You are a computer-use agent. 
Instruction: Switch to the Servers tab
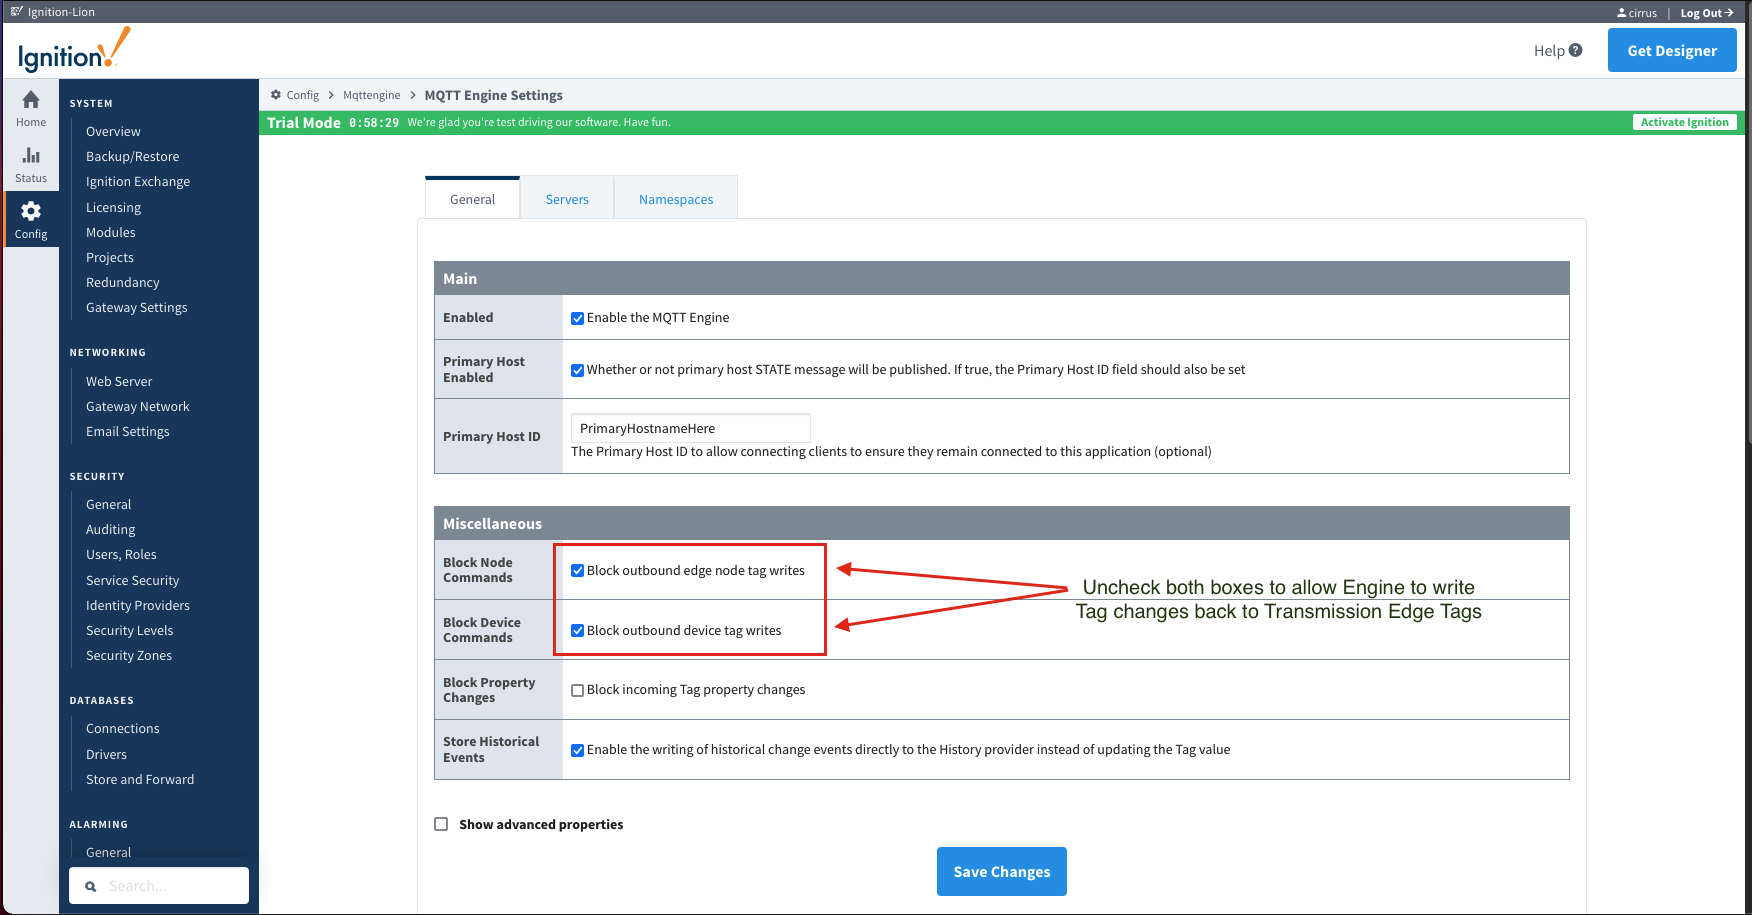(567, 199)
